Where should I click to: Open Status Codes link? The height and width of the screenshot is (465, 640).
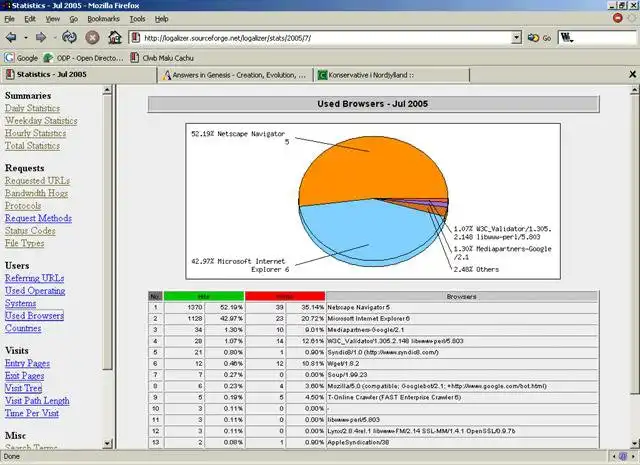coord(30,231)
